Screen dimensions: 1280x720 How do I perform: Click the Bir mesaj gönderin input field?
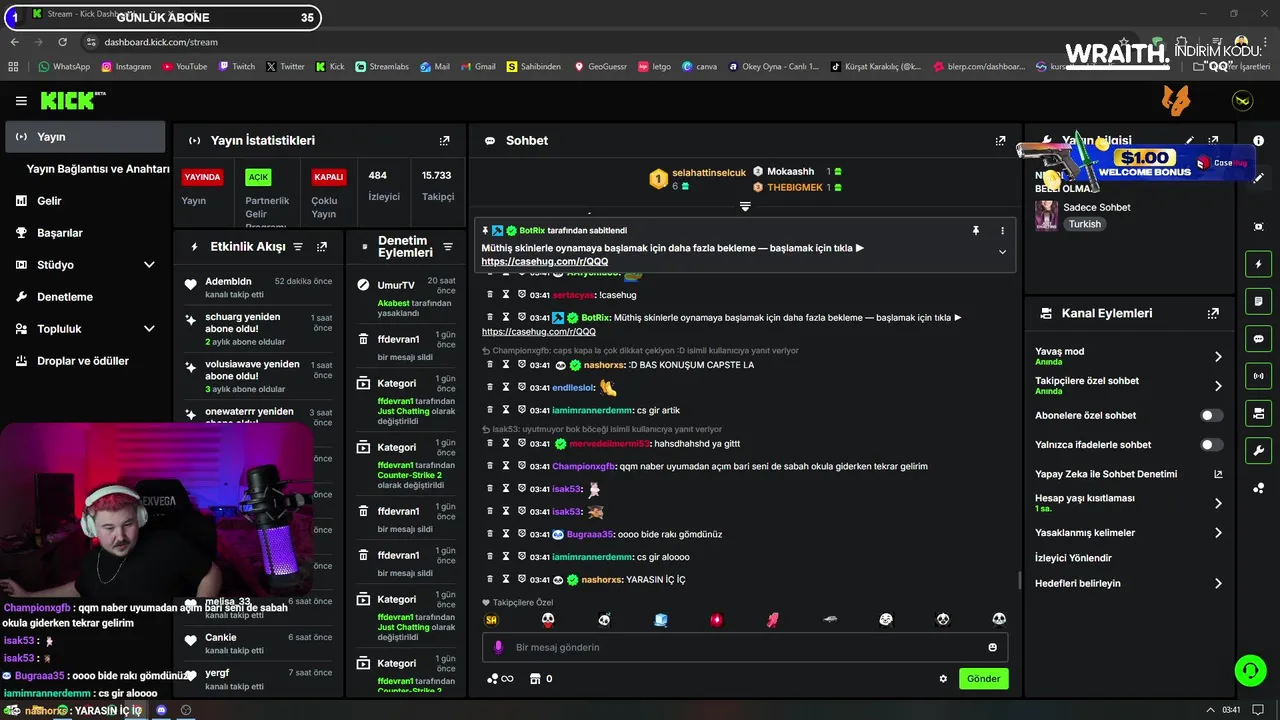pyautogui.click(x=745, y=647)
